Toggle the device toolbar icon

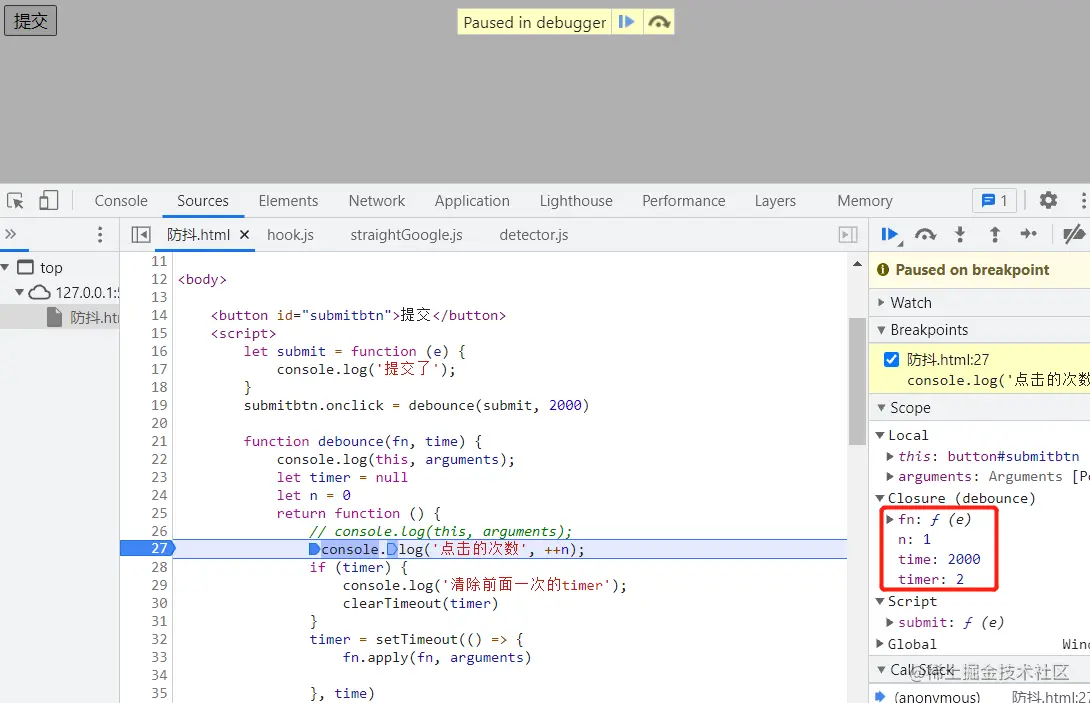(48, 201)
